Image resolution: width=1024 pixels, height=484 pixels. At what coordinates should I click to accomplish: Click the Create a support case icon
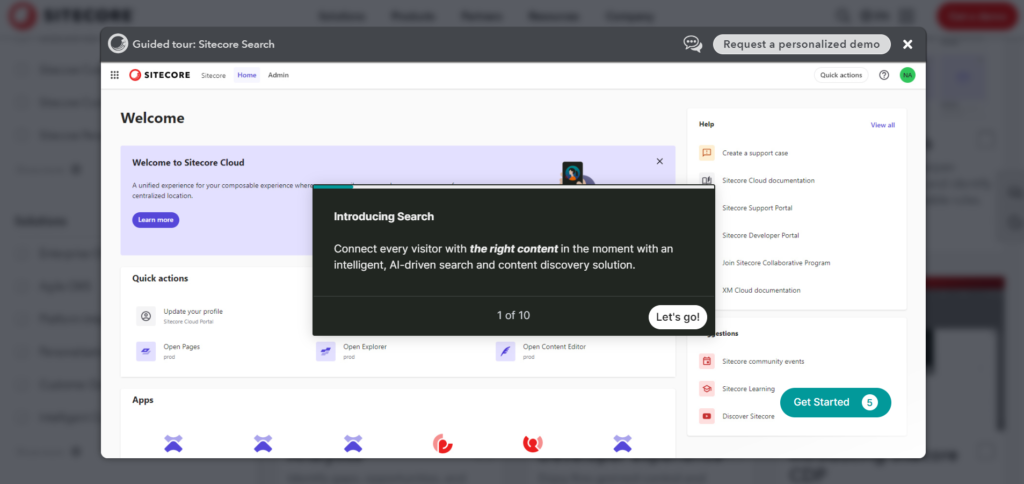click(x=707, y=153)
